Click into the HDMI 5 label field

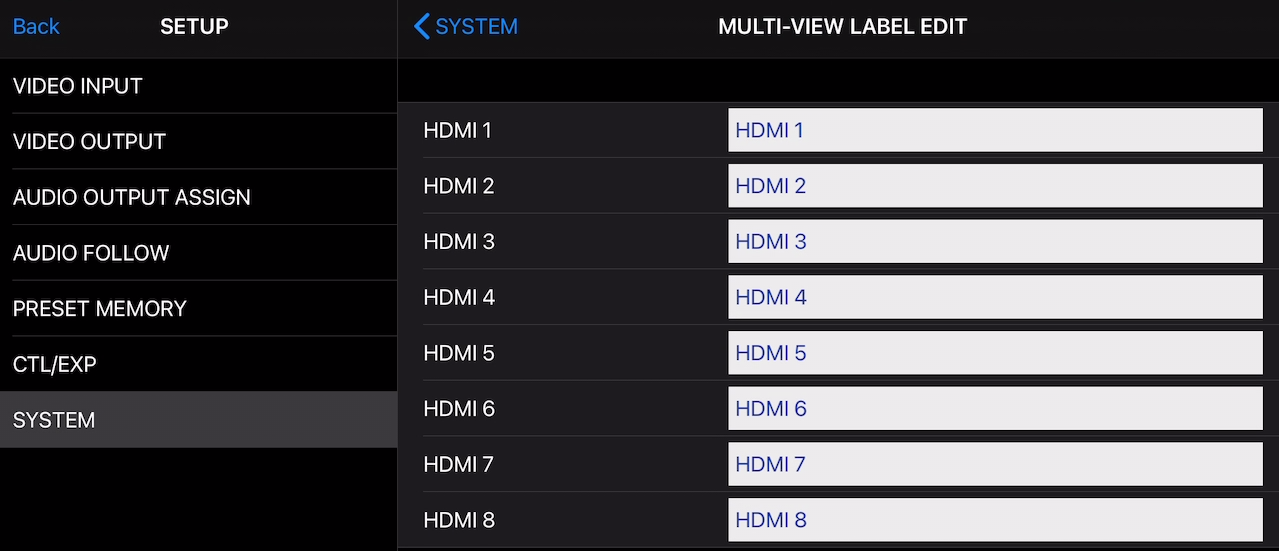pos(994,353)
